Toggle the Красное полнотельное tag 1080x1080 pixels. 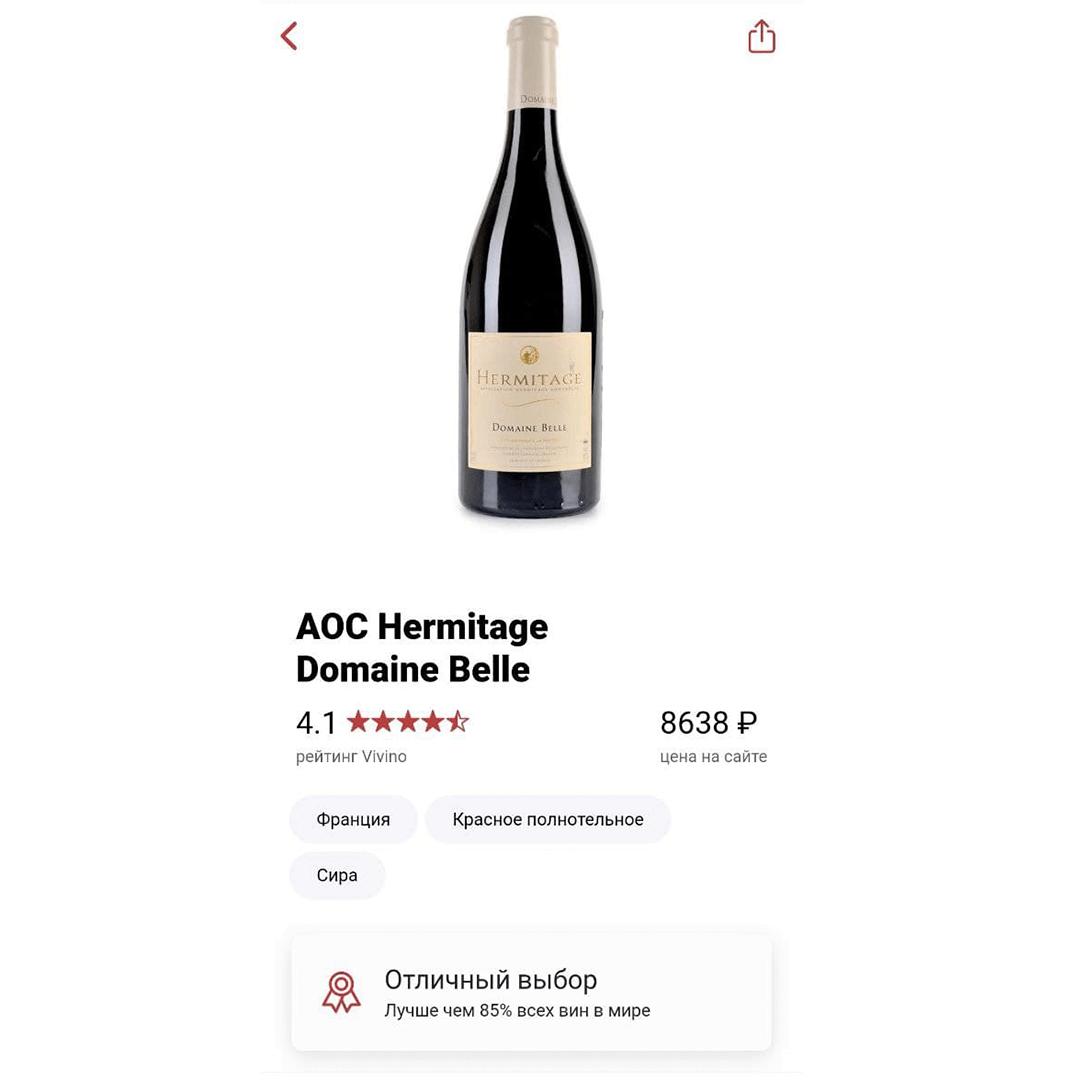(x=547, y=818)
